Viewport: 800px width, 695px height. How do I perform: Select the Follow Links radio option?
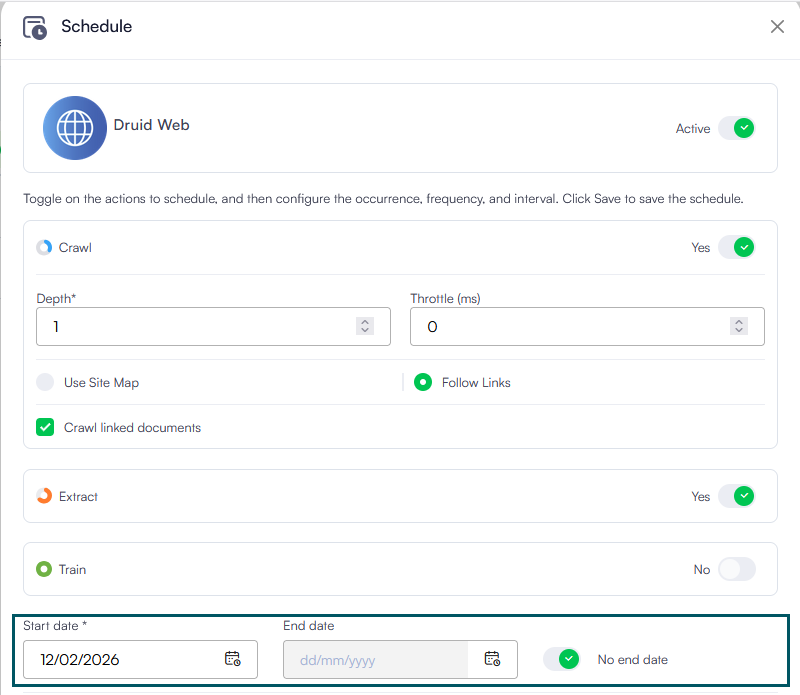[423, 382]
